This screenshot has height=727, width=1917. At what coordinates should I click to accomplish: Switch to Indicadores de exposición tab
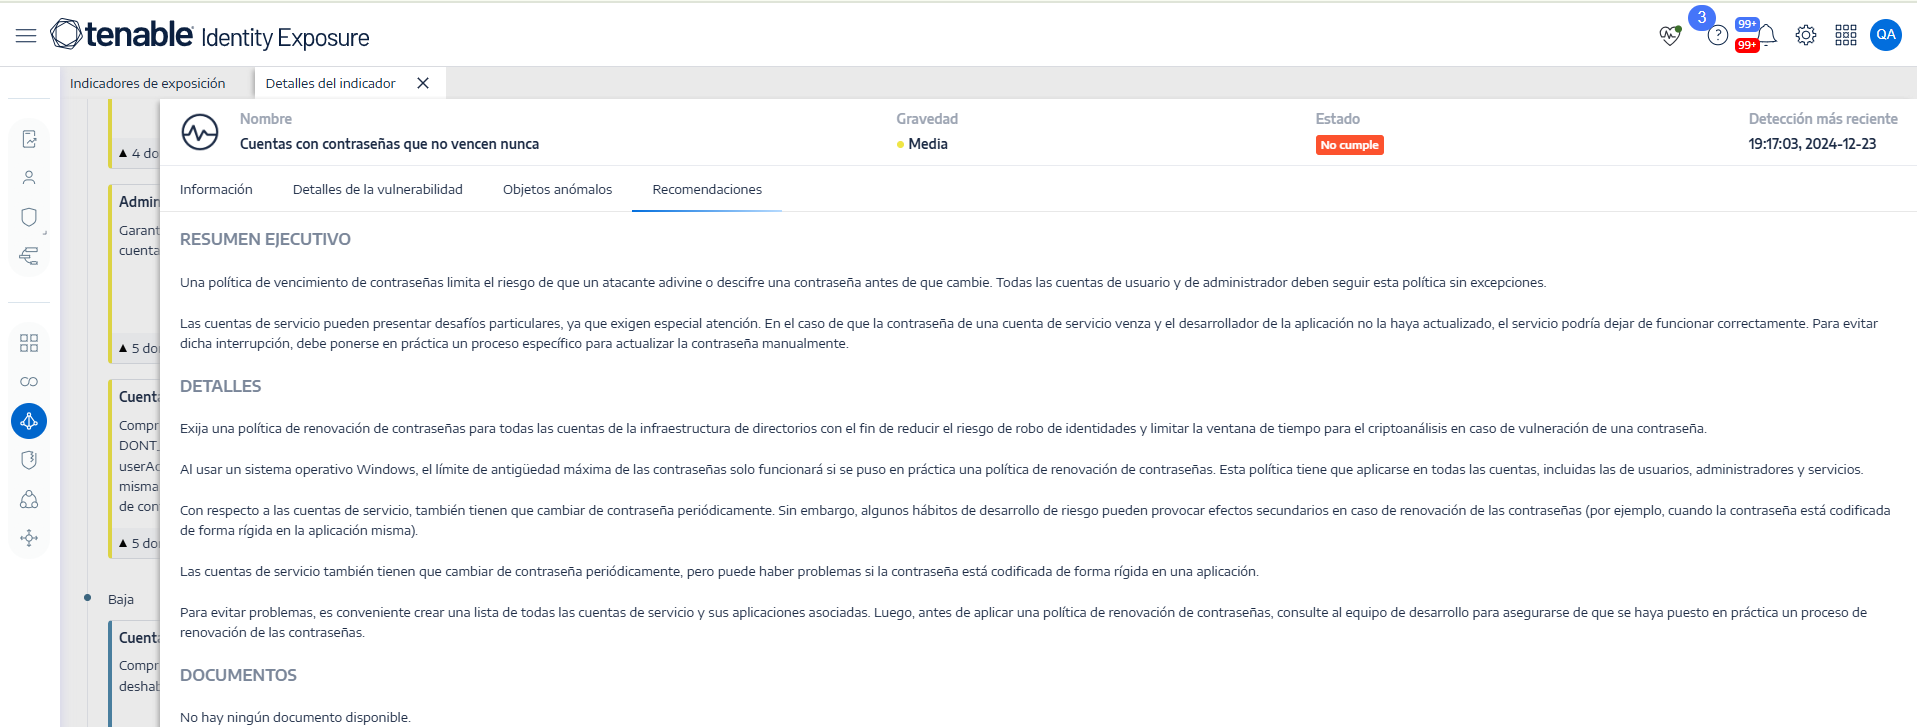click(x=148, y=83)
